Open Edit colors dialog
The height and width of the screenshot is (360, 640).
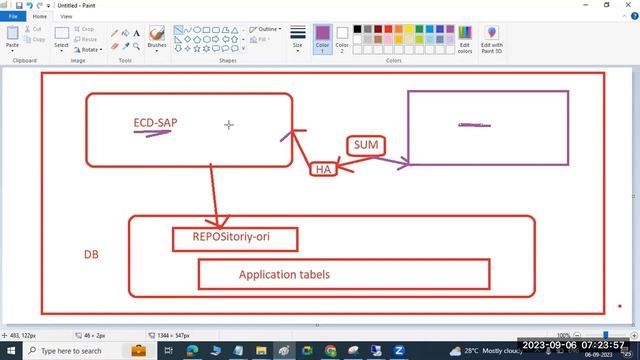tap(465, 40)
